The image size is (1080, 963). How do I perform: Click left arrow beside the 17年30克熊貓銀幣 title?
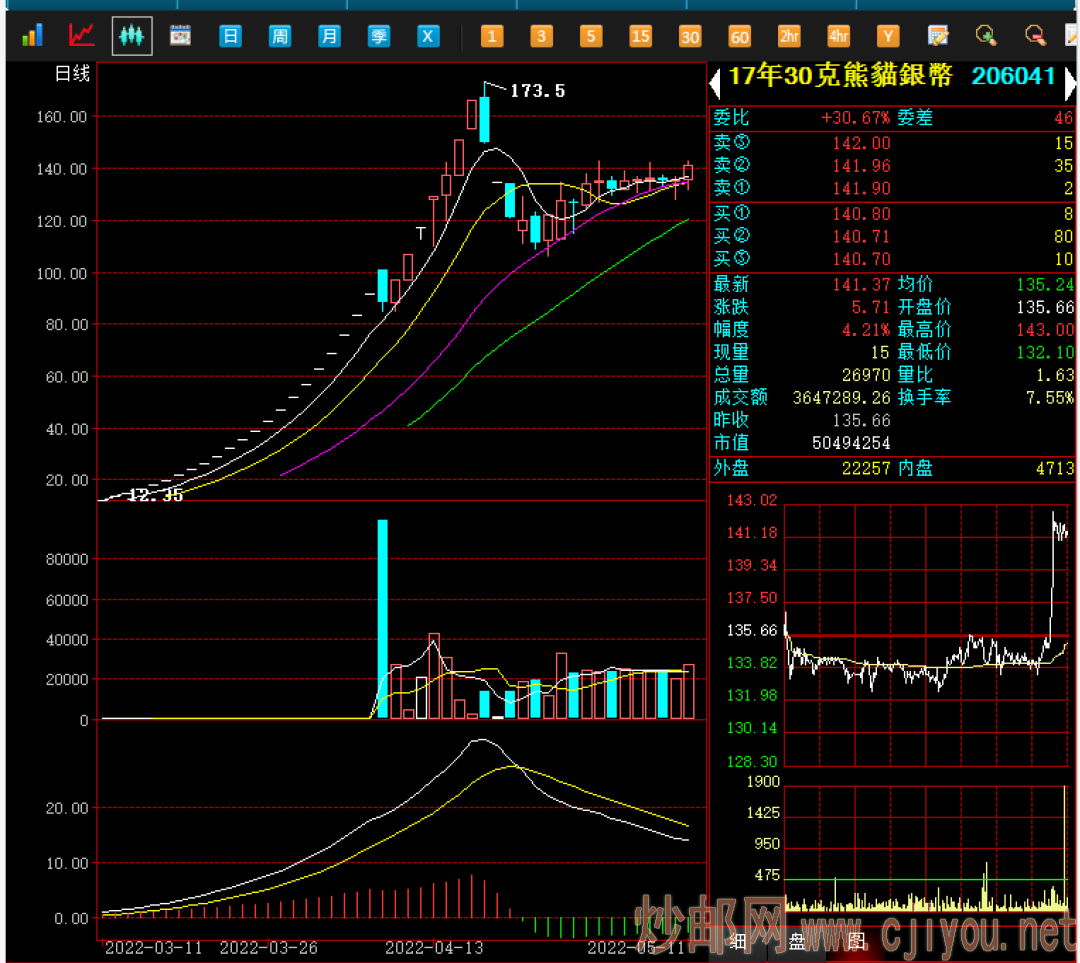click(715, 78)
